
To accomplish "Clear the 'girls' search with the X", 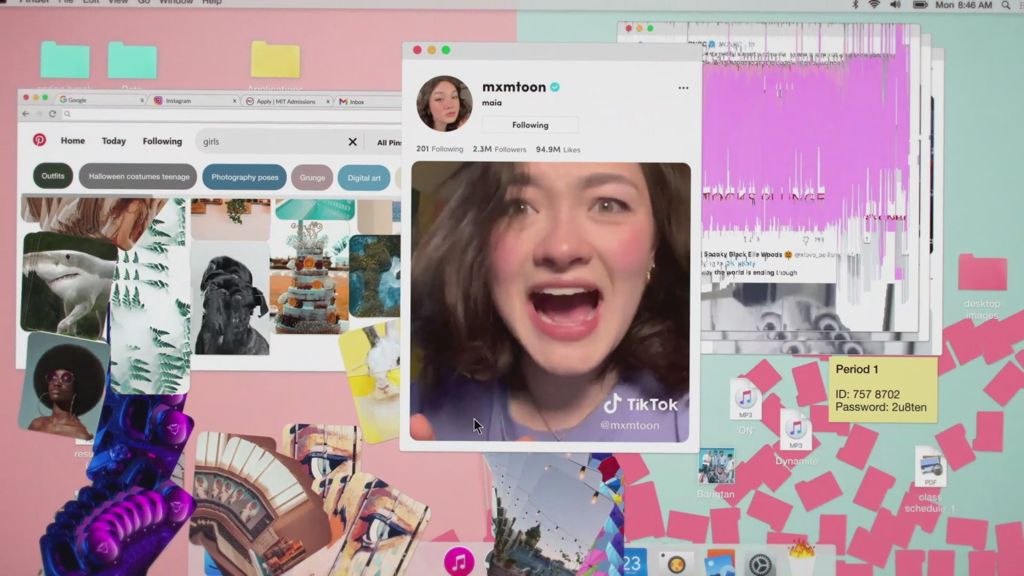I will tap(353, 142).
